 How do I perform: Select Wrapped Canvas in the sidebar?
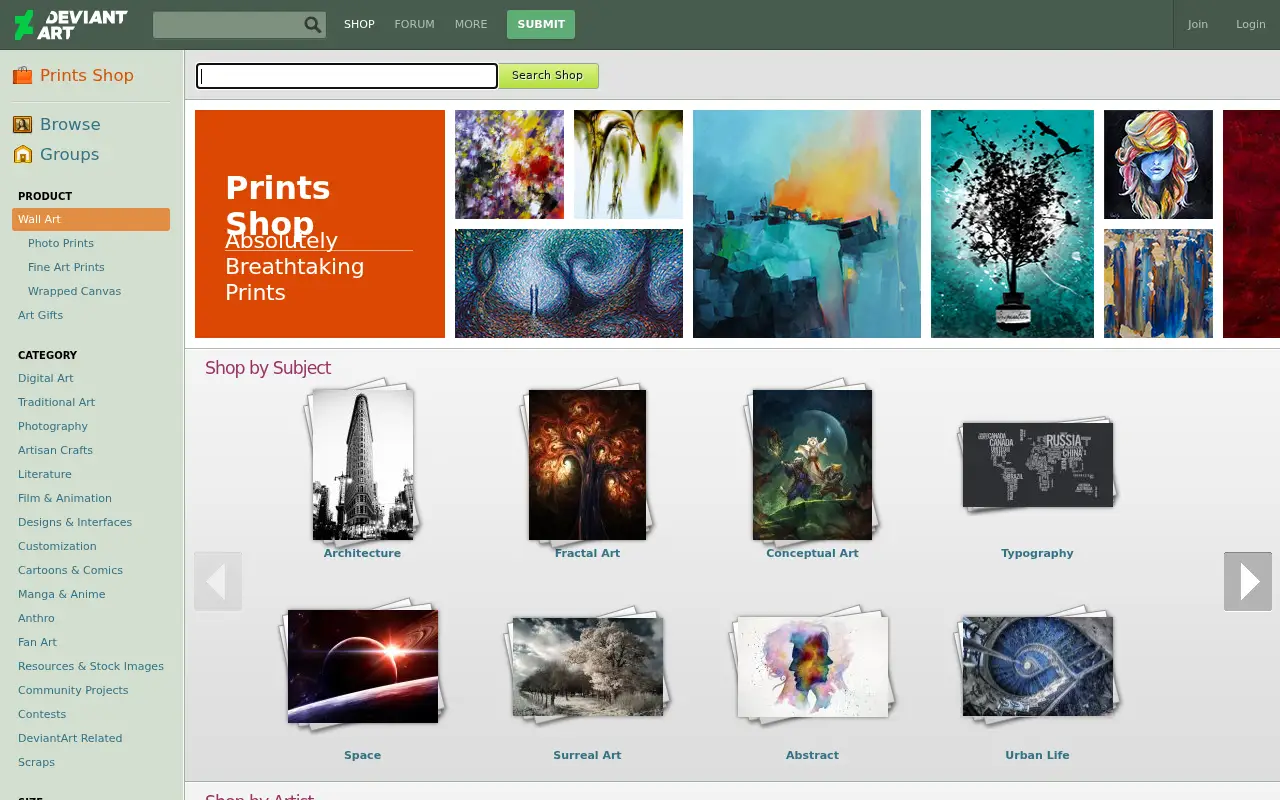click(x=74, y=291)
